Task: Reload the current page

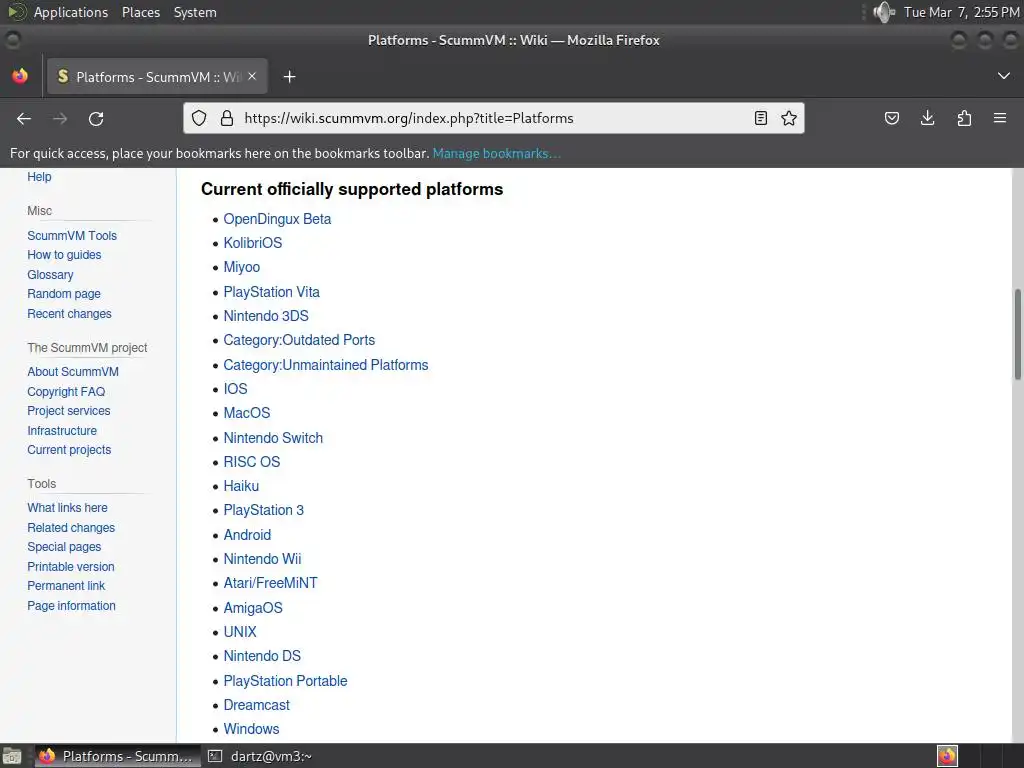Action: pos(96,119)
